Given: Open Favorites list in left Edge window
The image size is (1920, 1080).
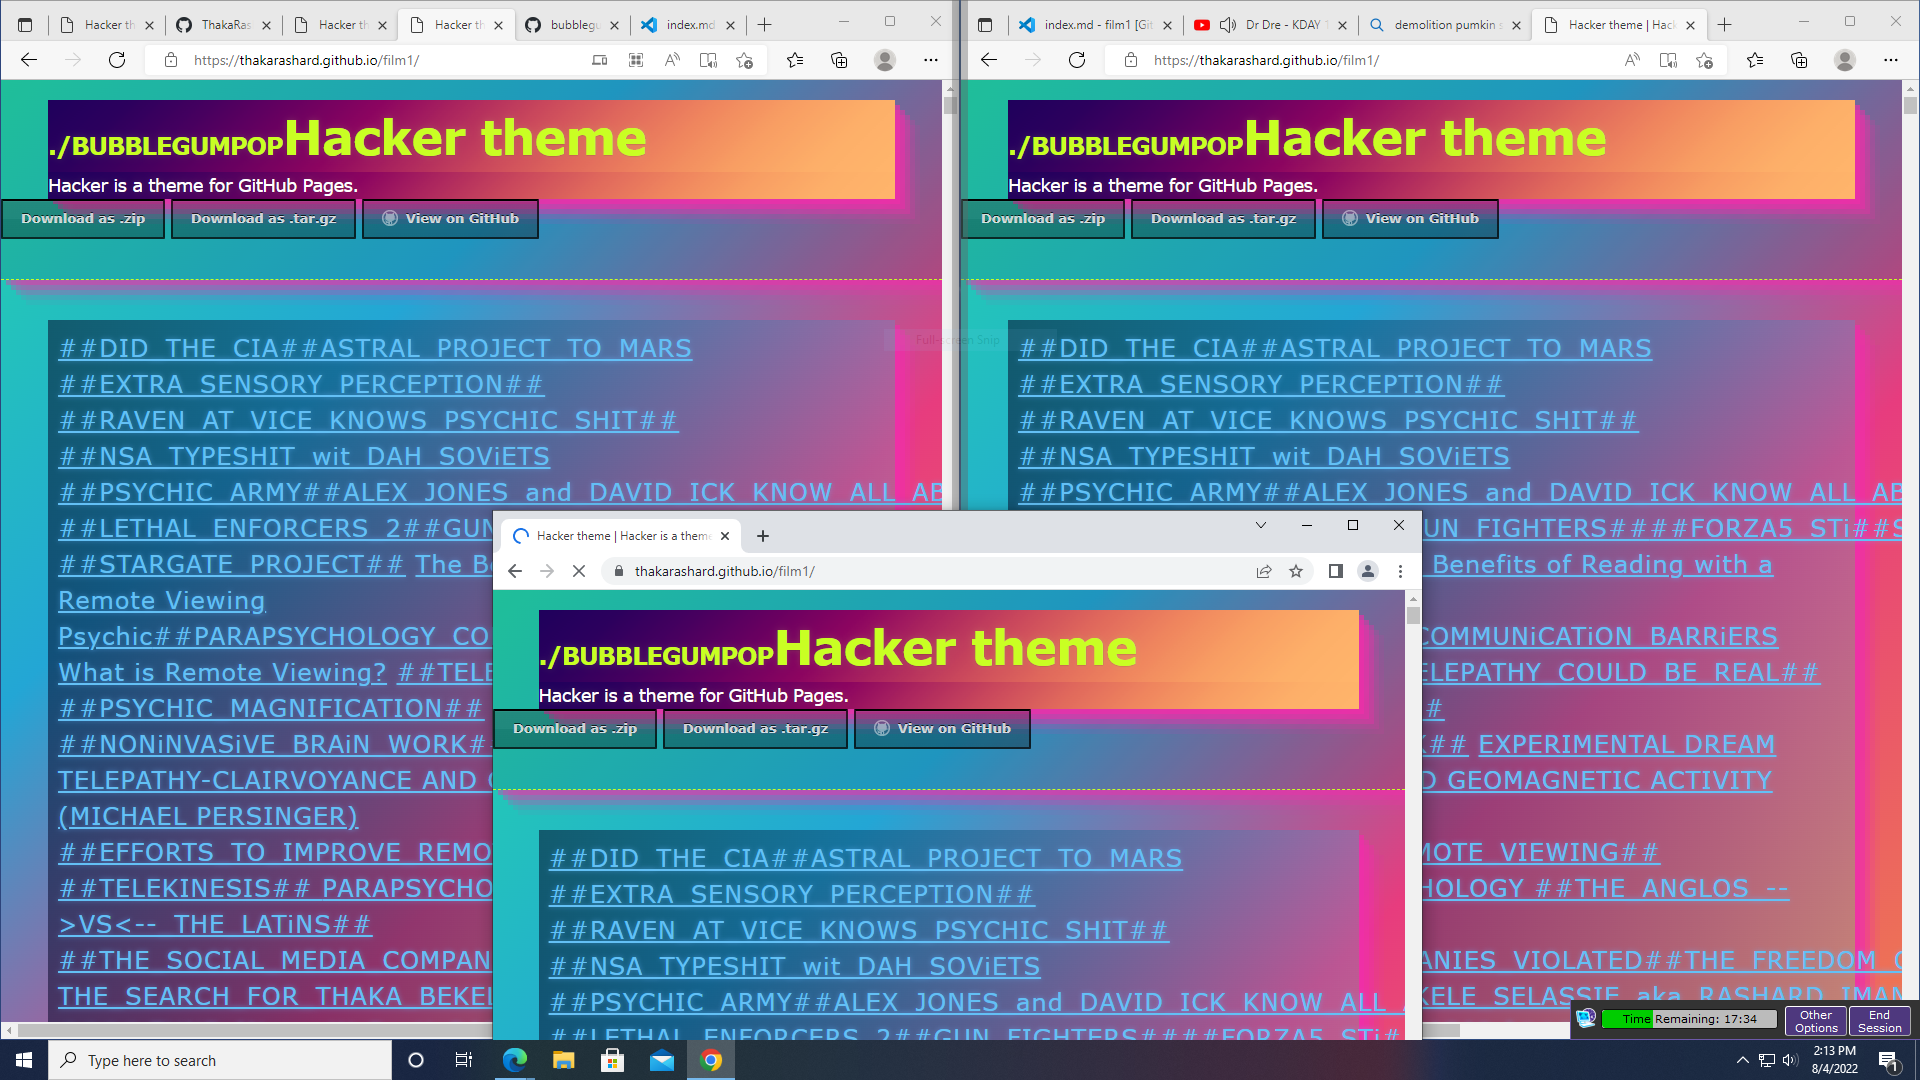Looking at the screenshot, I should click(795, 60).
